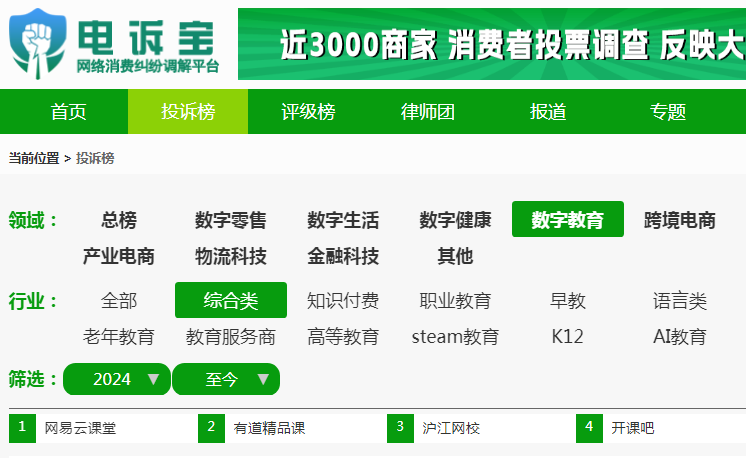Select the K12 industry filter
Screen dimensions: 746x458
[568, 337]
